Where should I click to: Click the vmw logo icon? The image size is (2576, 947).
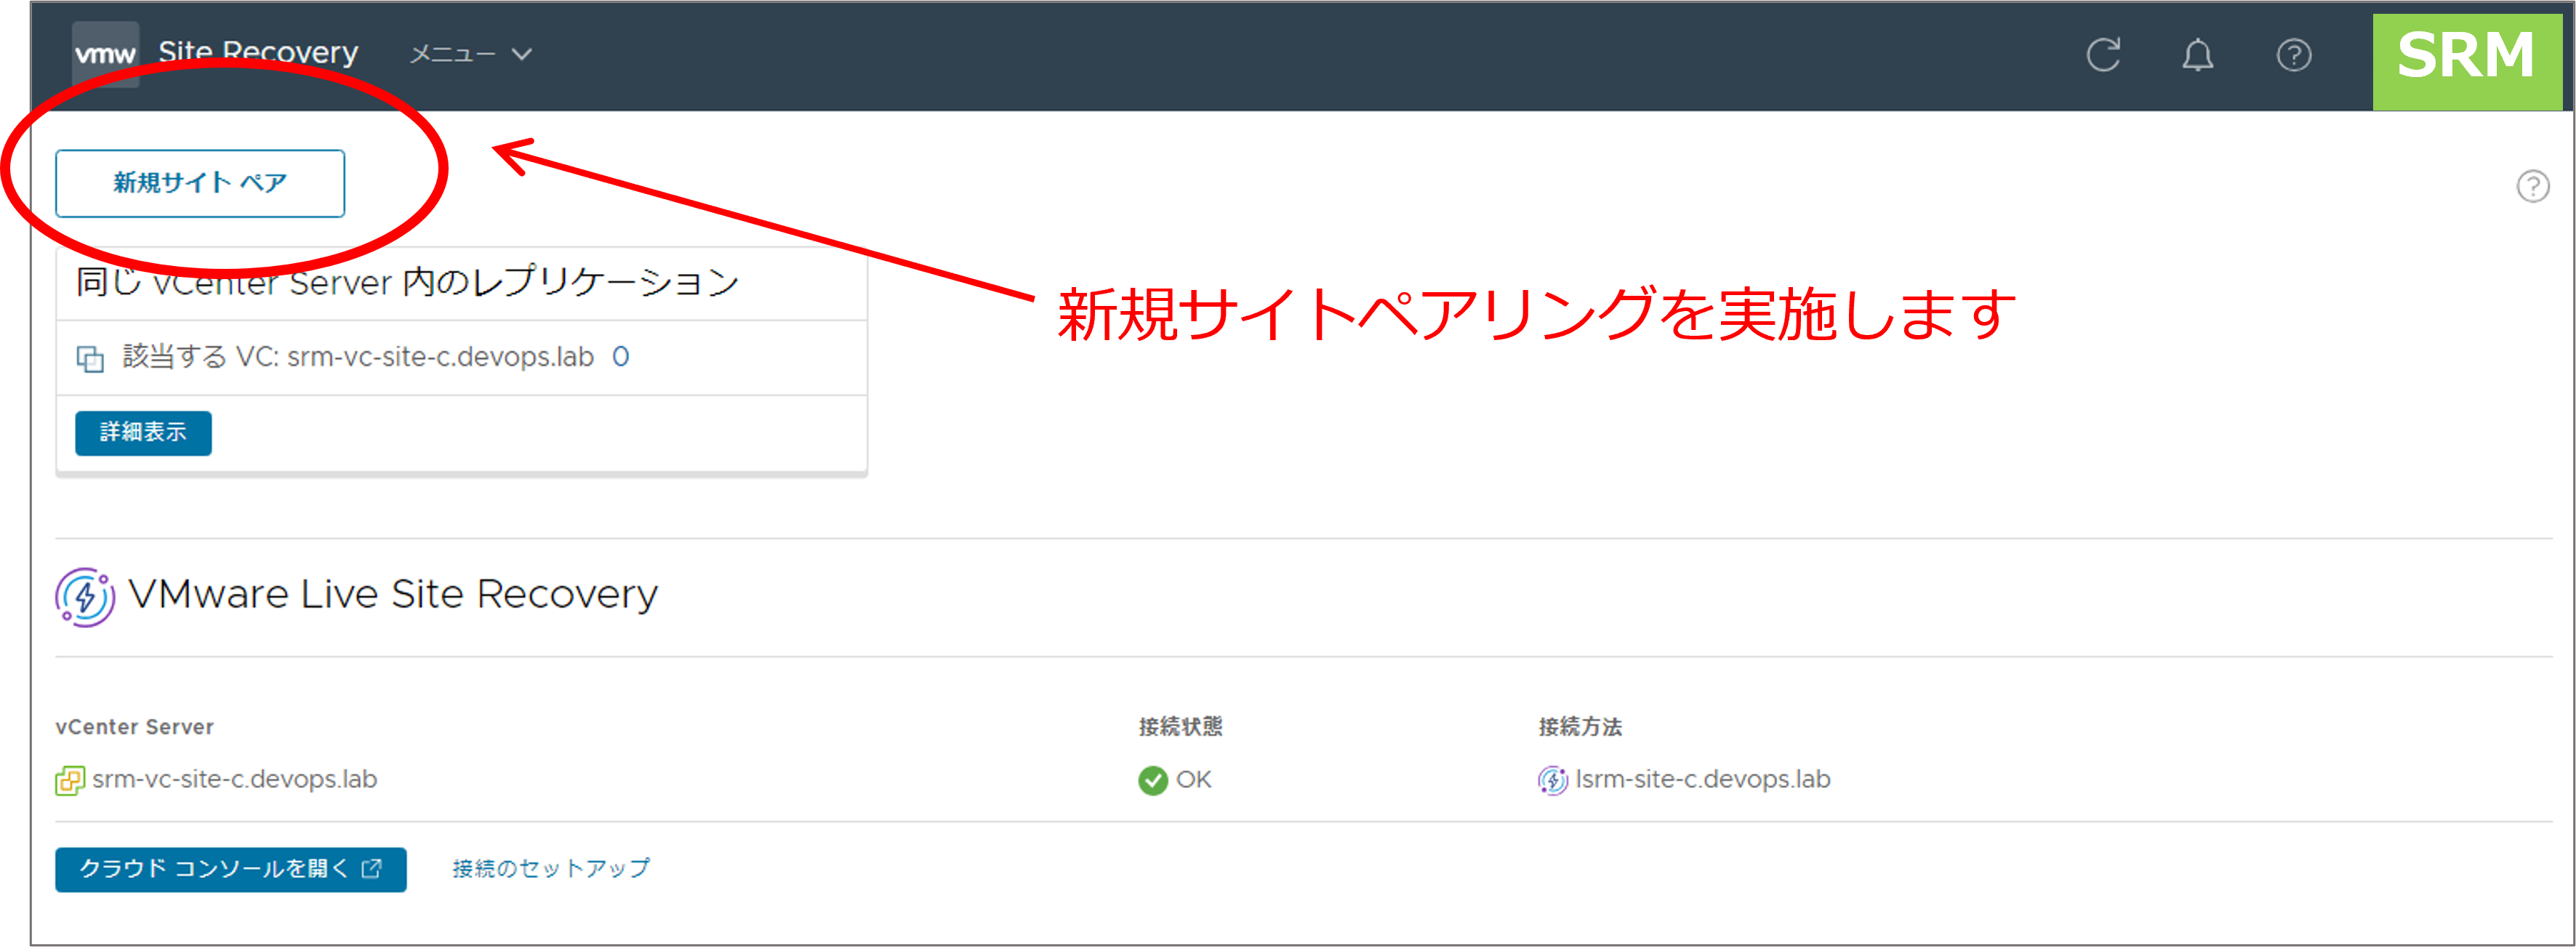[105, 54]
